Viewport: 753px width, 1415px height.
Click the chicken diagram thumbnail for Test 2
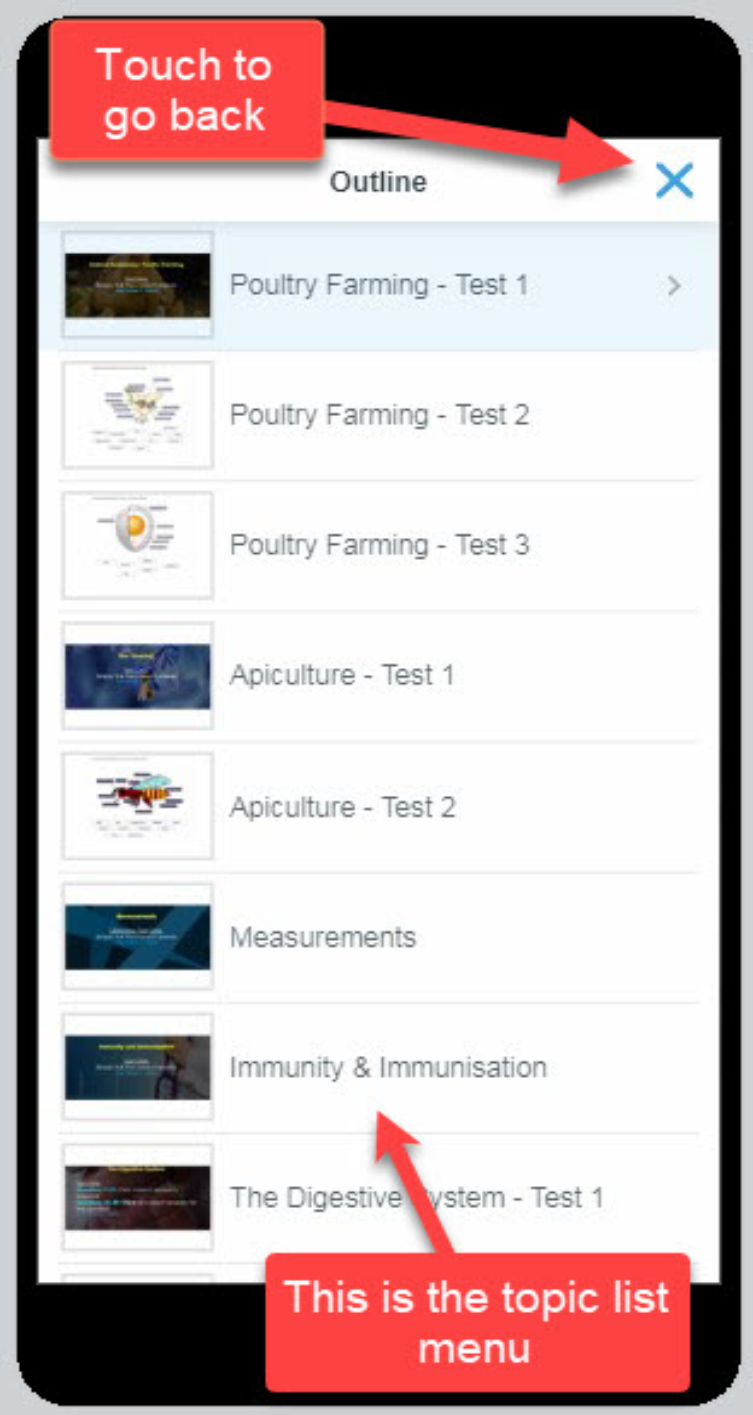(x=138, y=415)
